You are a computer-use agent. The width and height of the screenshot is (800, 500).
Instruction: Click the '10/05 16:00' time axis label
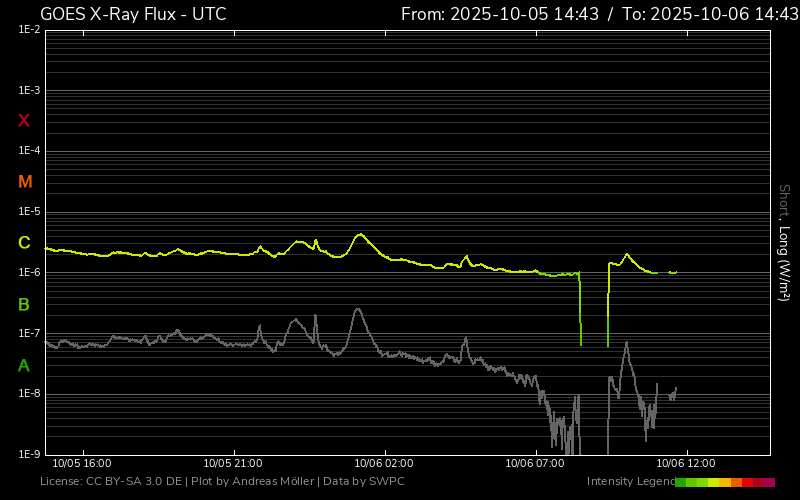82,464
